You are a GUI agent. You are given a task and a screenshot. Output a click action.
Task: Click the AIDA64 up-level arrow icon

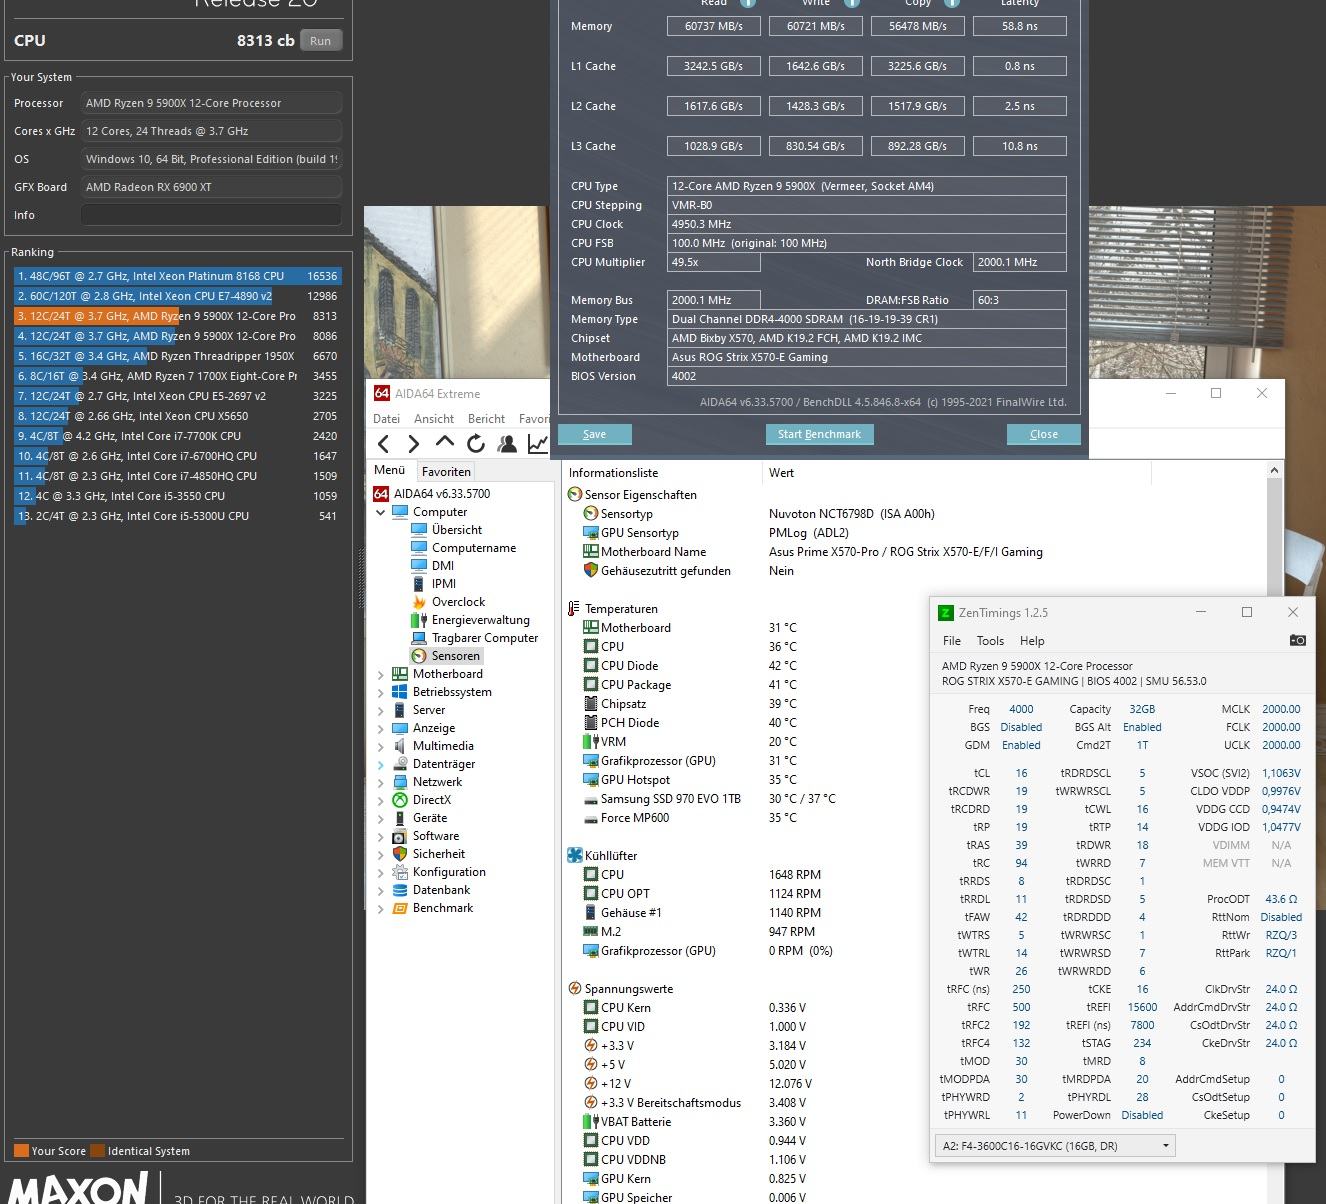pyautogui.click(x=445, y=442)
